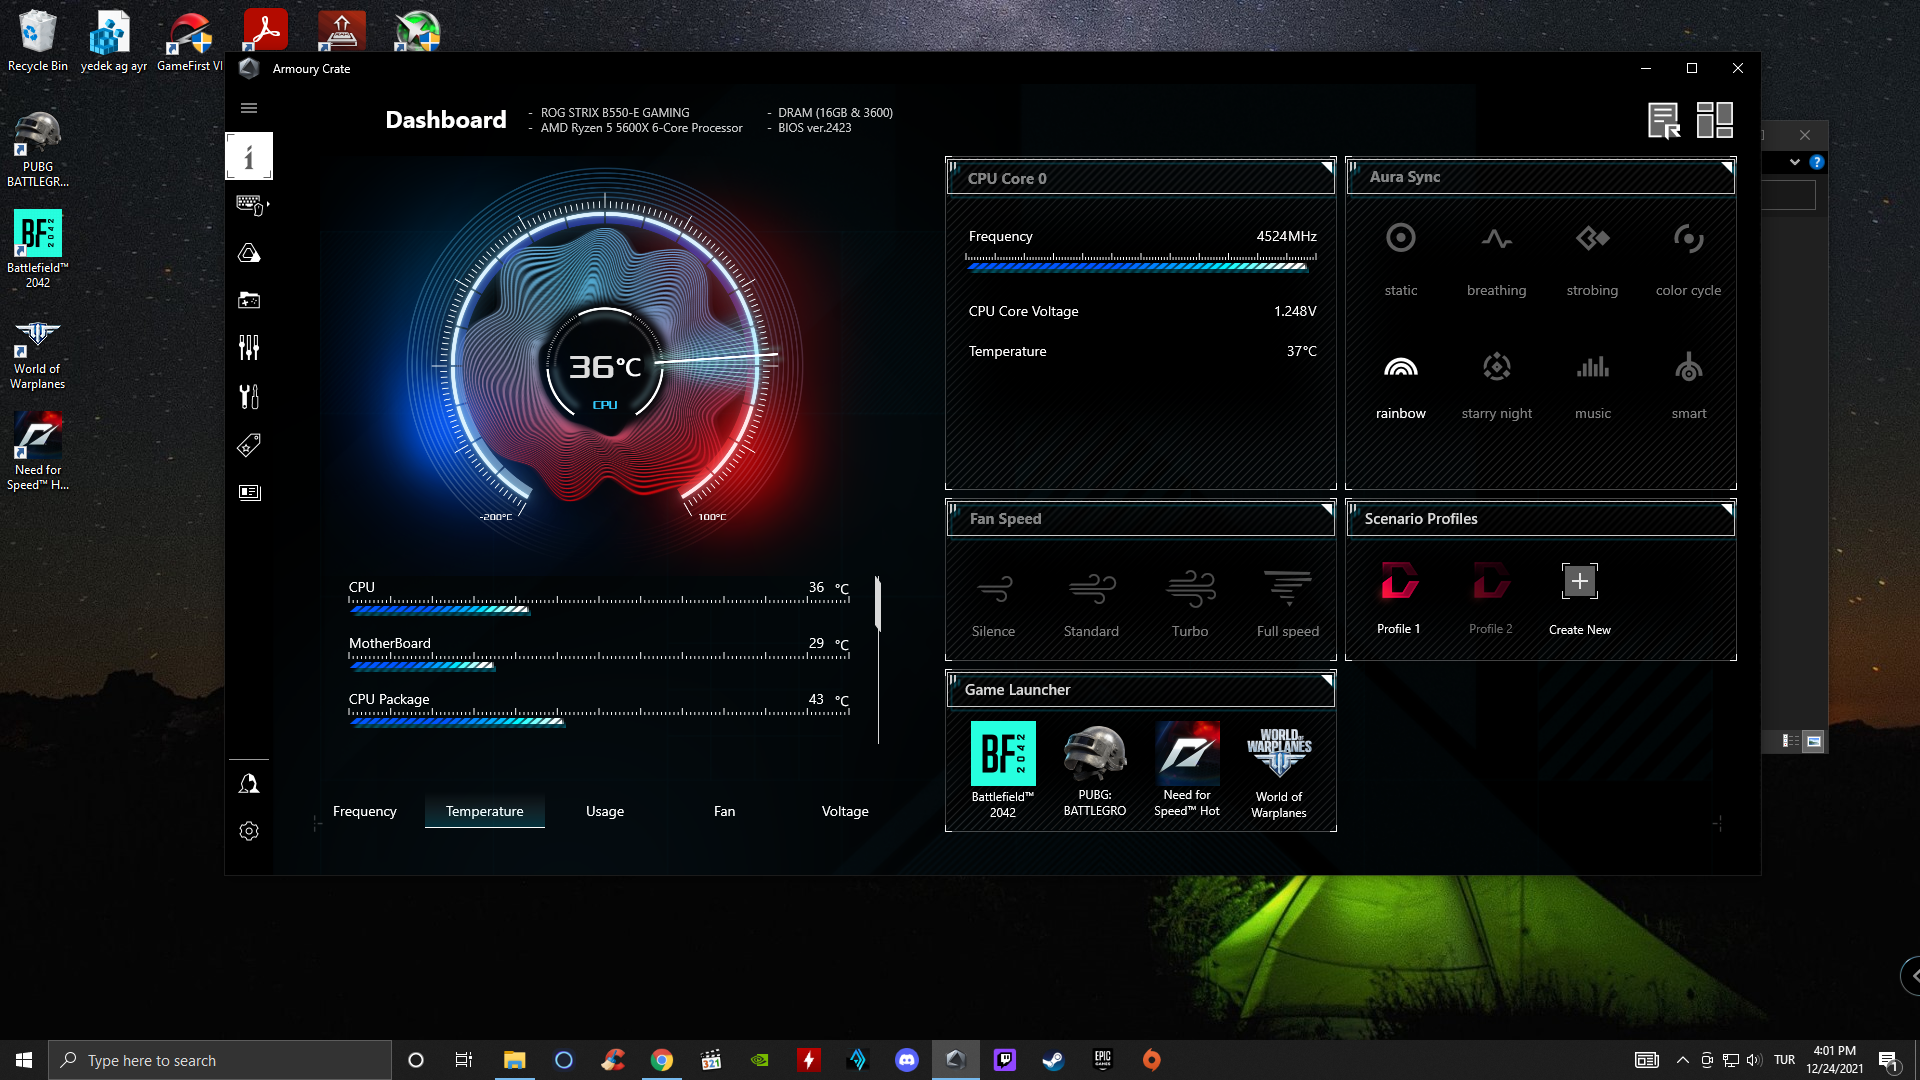Open the Settings gear in the sidebar
This screenshot has height=1080, width=1920.
[249, 831]
